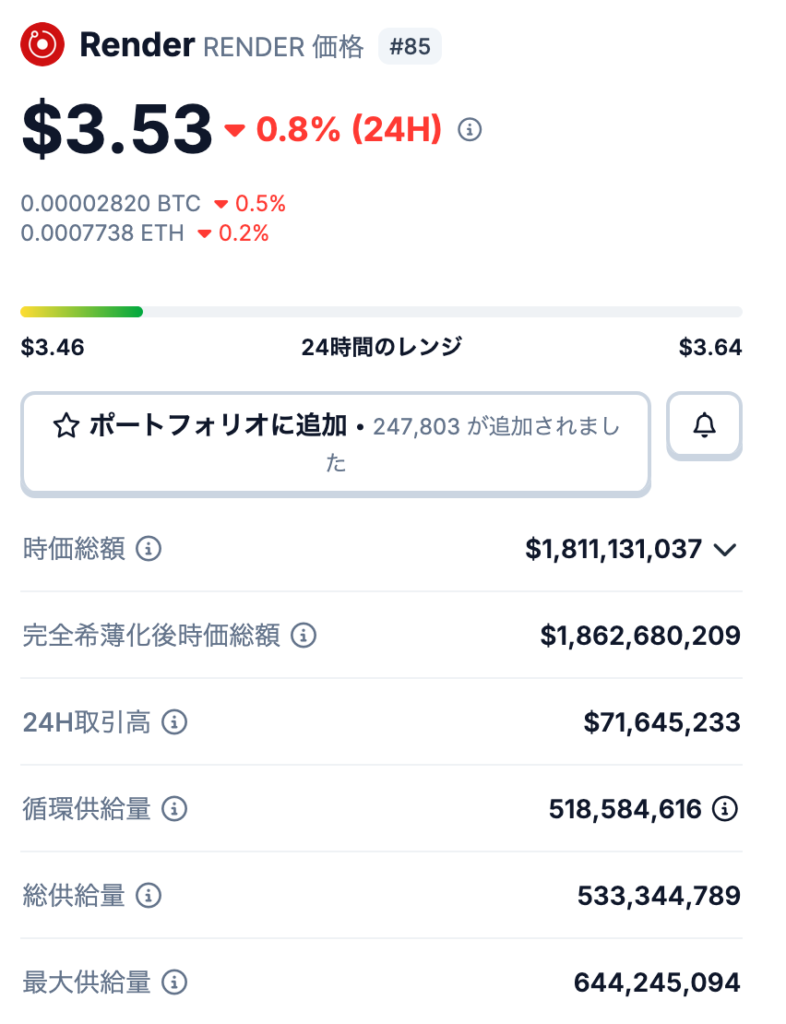Click info icon next to 循環供給量 label
786x1024 pixels.
tap(174, 808)
